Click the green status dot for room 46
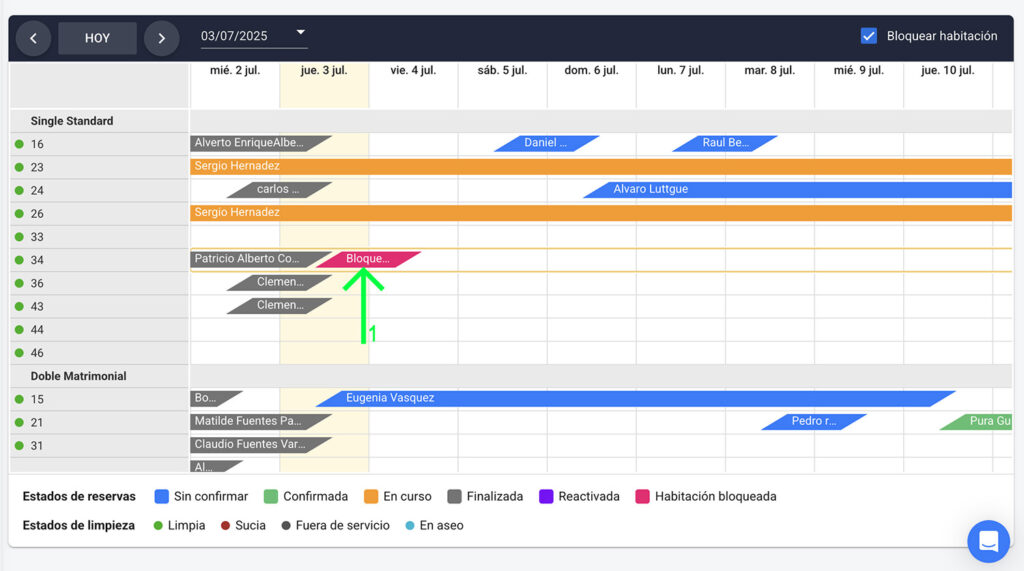 click(x=19, y=353)
